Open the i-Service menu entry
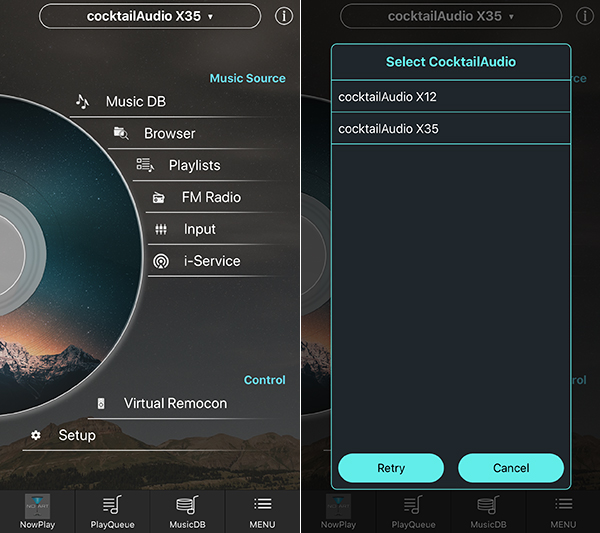 click(212, 261)
